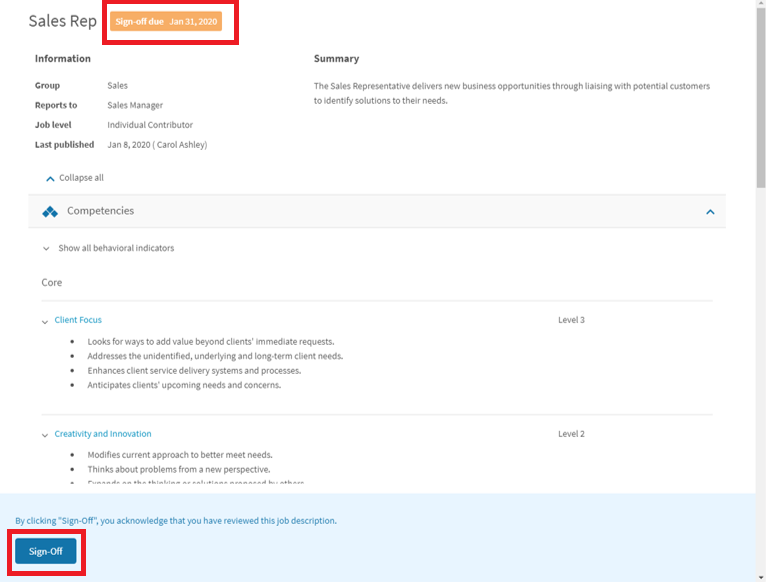Select the Collapse all text label
This screenshot has width=766, height=582.
pyautogui.click(x=81, y=178)
